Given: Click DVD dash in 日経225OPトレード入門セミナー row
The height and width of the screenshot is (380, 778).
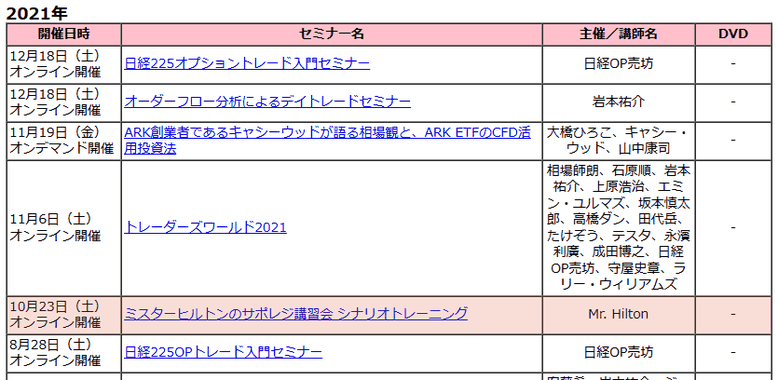Looking at the screenshot, I should point(733,353).
